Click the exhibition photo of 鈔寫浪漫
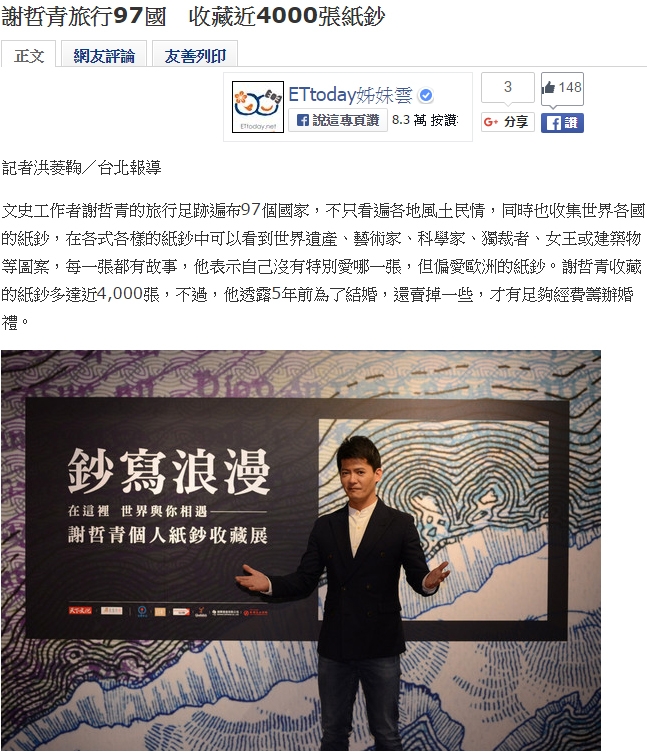 pos(301,550)
